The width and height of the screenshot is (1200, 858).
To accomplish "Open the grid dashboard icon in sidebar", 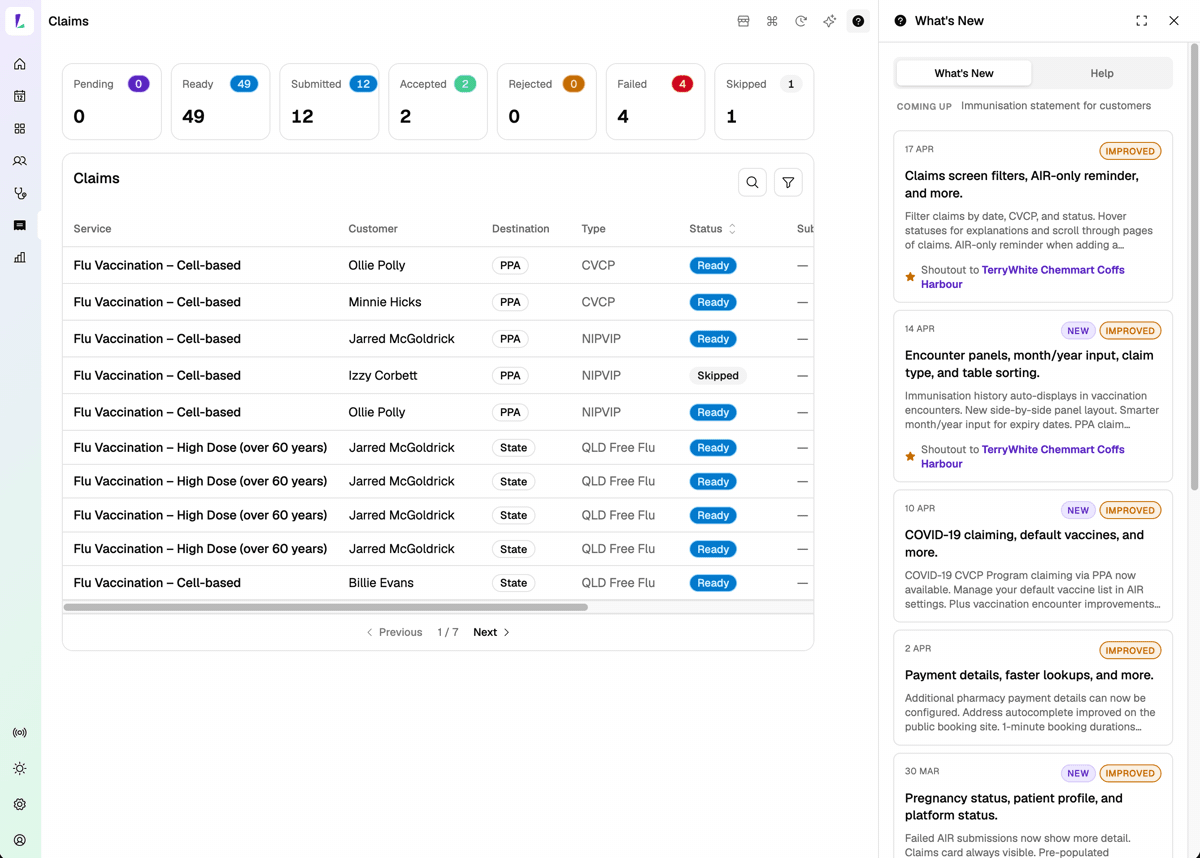I will point(19,129).
